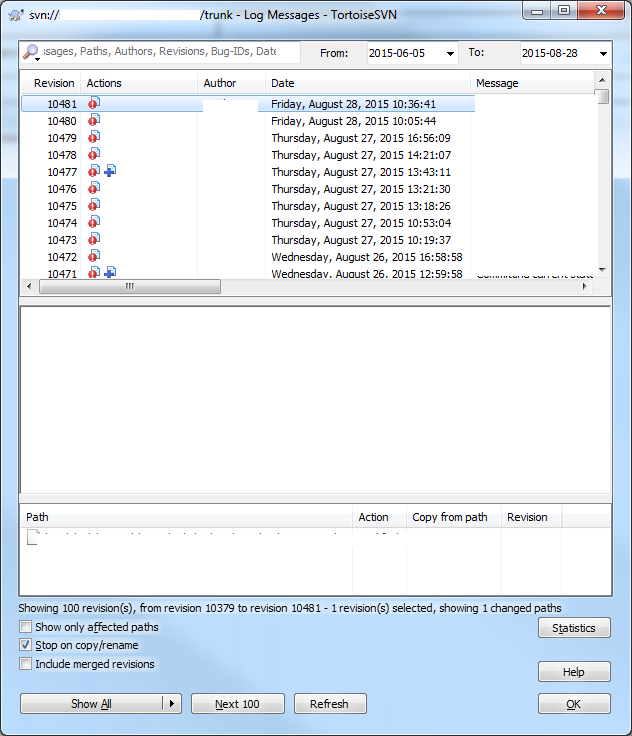Click the Show All button
This screenshot has width=632, height=736.
pyautogui.click(x=92, y=704)
